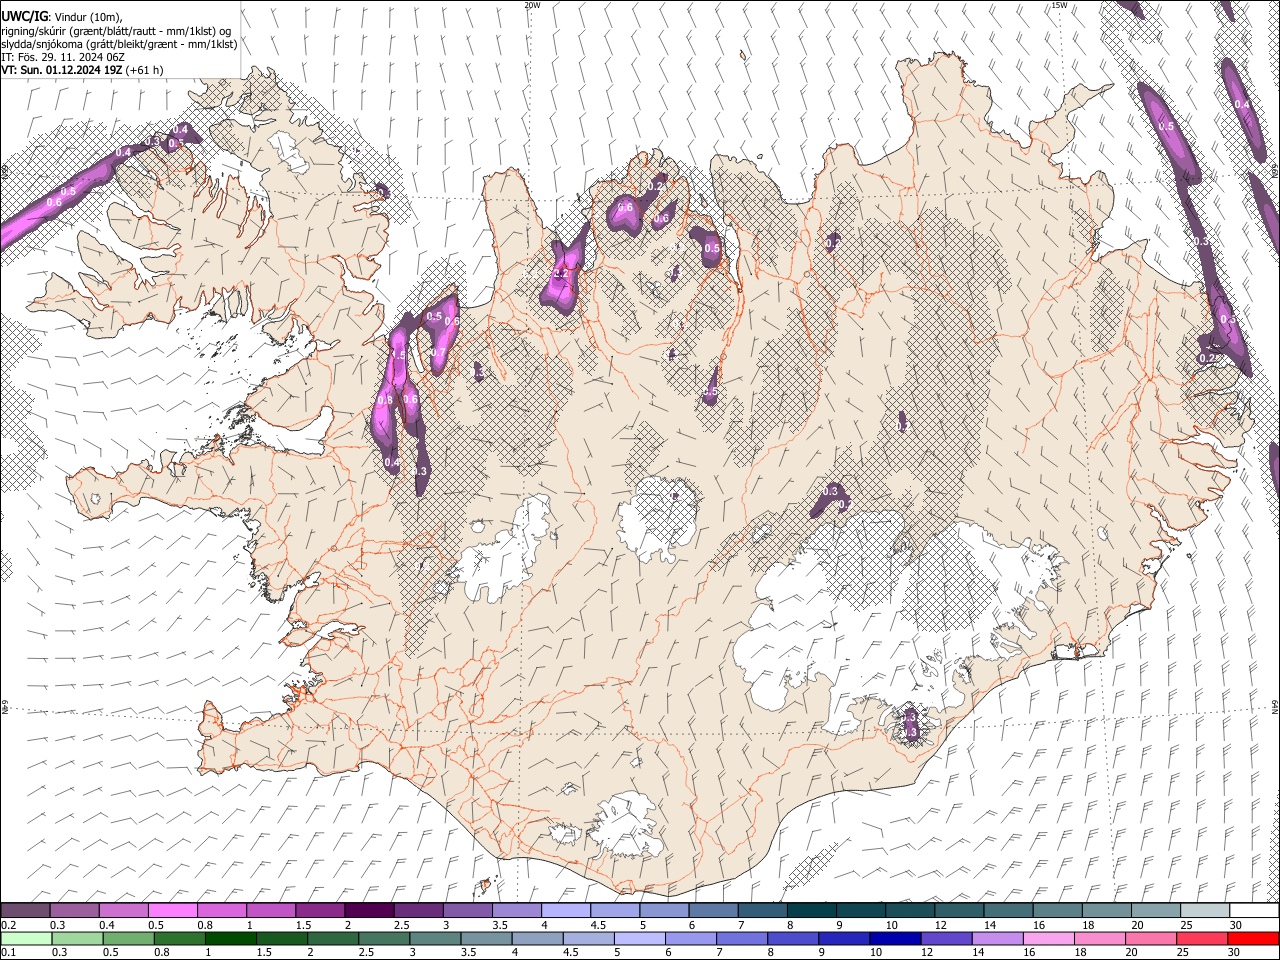Click the magenta swatch labeled 1 in the purple legend
The image size is (1280, 960).
tap(270, 911)
